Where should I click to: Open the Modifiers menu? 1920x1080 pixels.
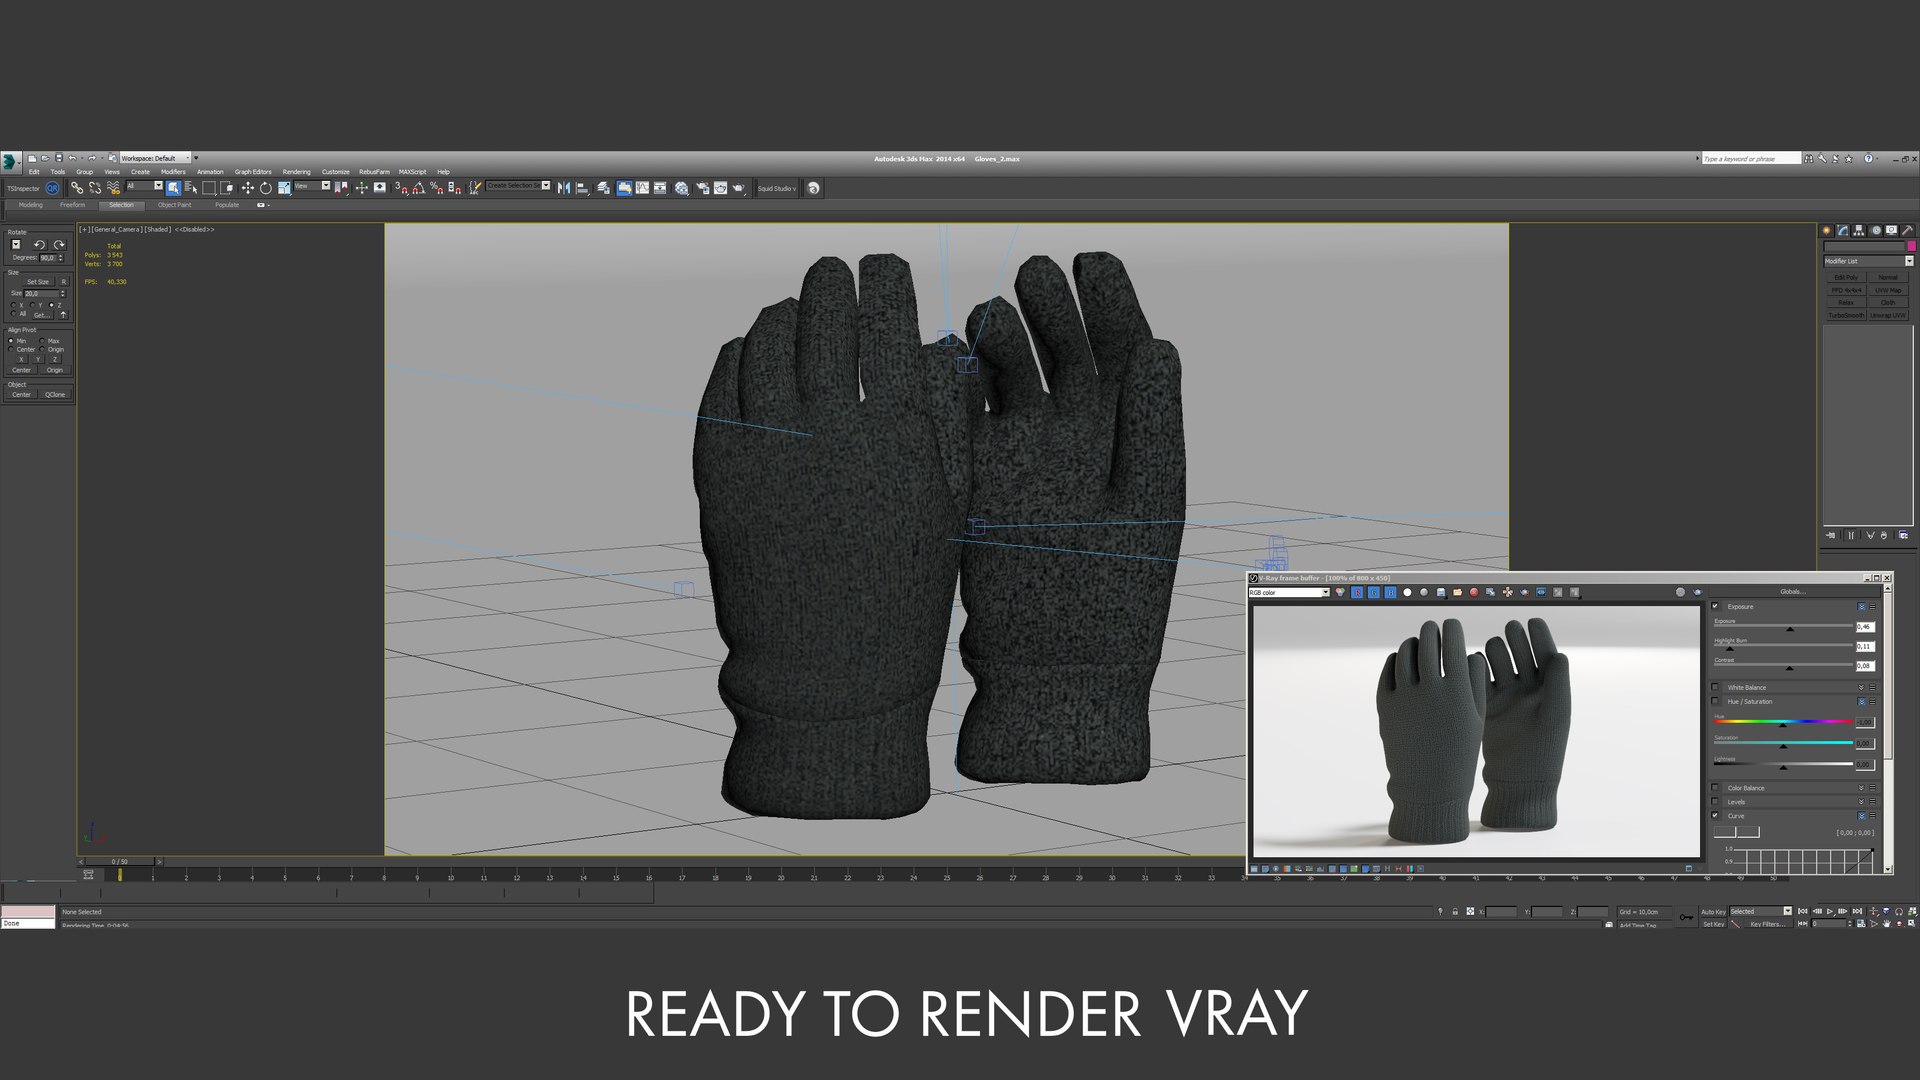click(x=173, y=172)
